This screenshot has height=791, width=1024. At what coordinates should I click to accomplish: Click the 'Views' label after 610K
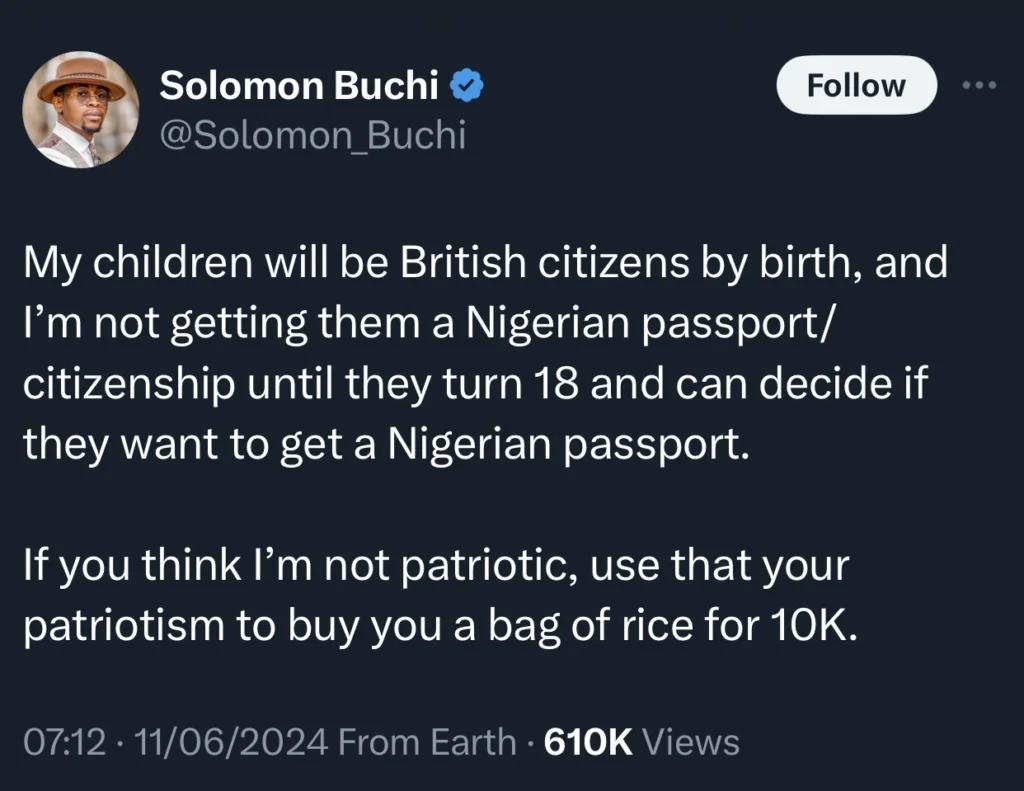point(691,742)
